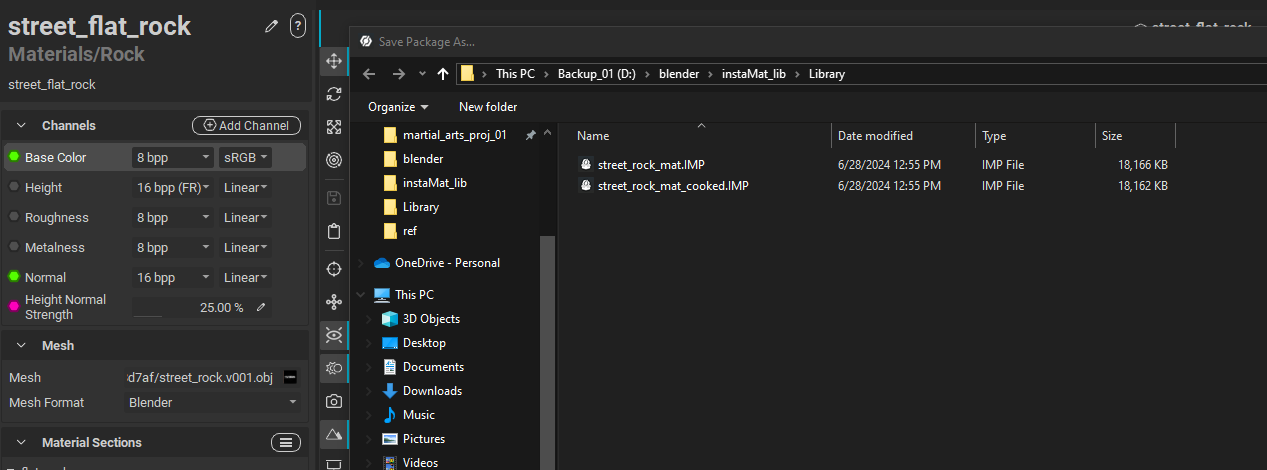Select the move/pan viewport tool
The image size is (1267, 470).
point(334,62)
